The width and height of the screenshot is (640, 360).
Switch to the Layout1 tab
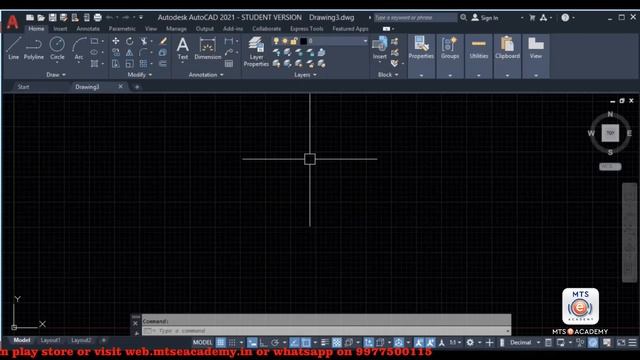pos(50,340)
